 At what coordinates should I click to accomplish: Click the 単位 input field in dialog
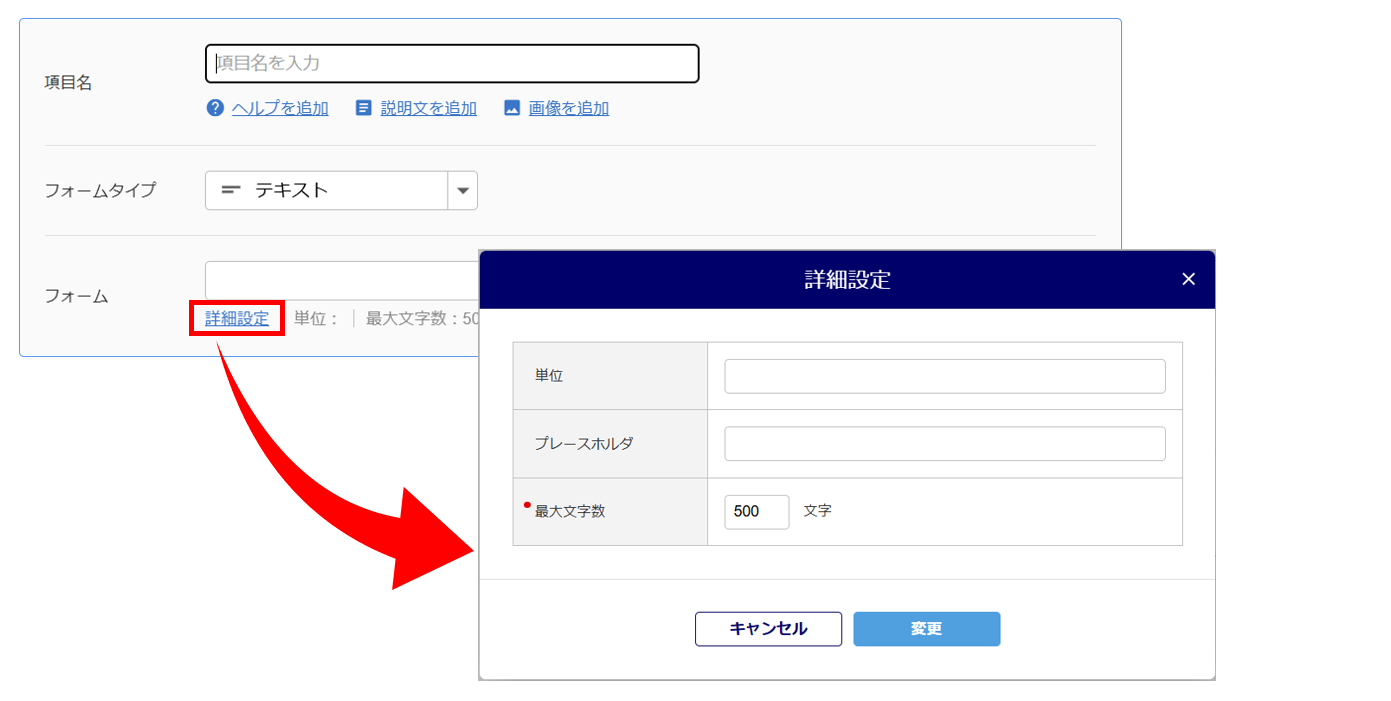945,376
